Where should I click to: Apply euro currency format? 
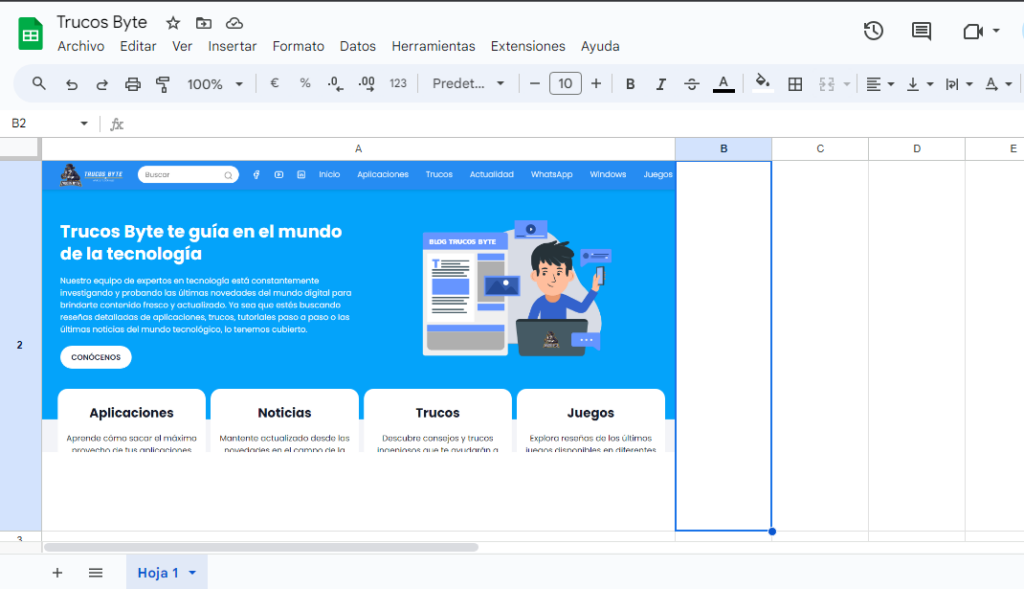[274, 84]
